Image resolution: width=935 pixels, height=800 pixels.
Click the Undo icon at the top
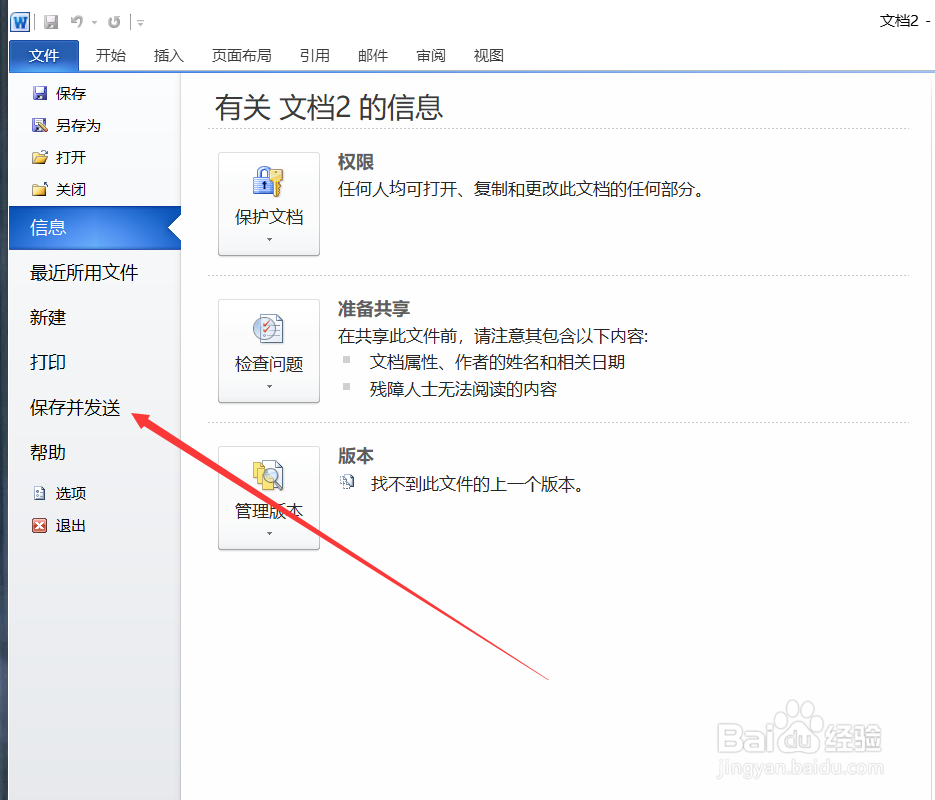(x=75, y=21)
